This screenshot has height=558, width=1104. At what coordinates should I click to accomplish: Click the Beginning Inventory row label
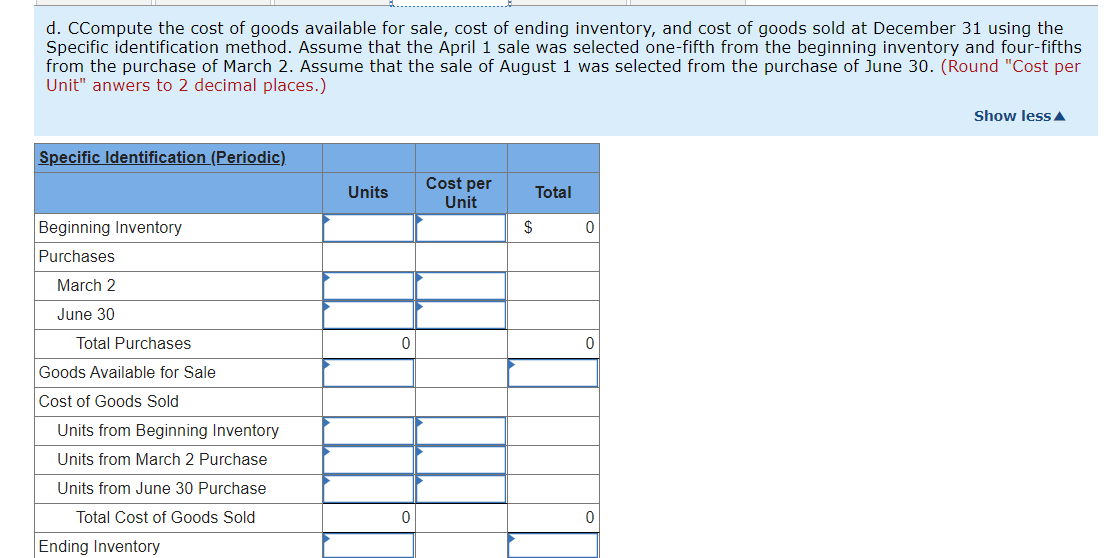click(110, 228)
